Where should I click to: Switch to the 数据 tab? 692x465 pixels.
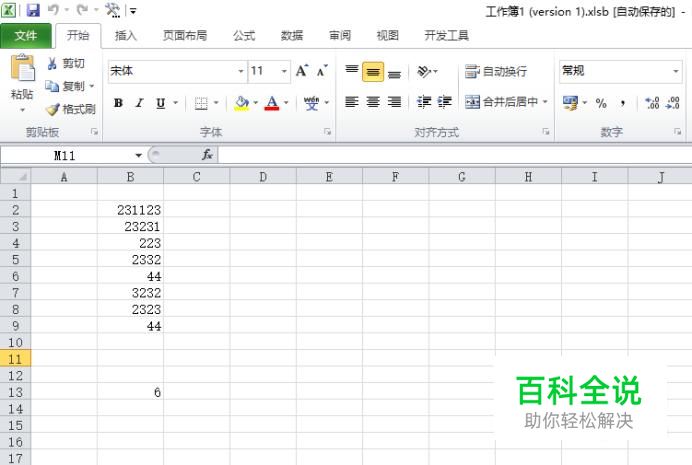point(292,35)
